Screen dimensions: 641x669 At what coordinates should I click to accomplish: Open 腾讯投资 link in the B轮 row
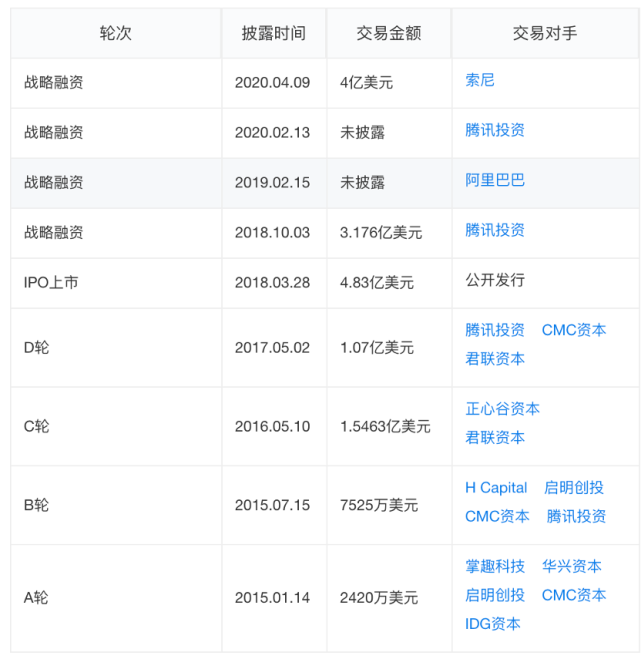(x=576, y=516)
